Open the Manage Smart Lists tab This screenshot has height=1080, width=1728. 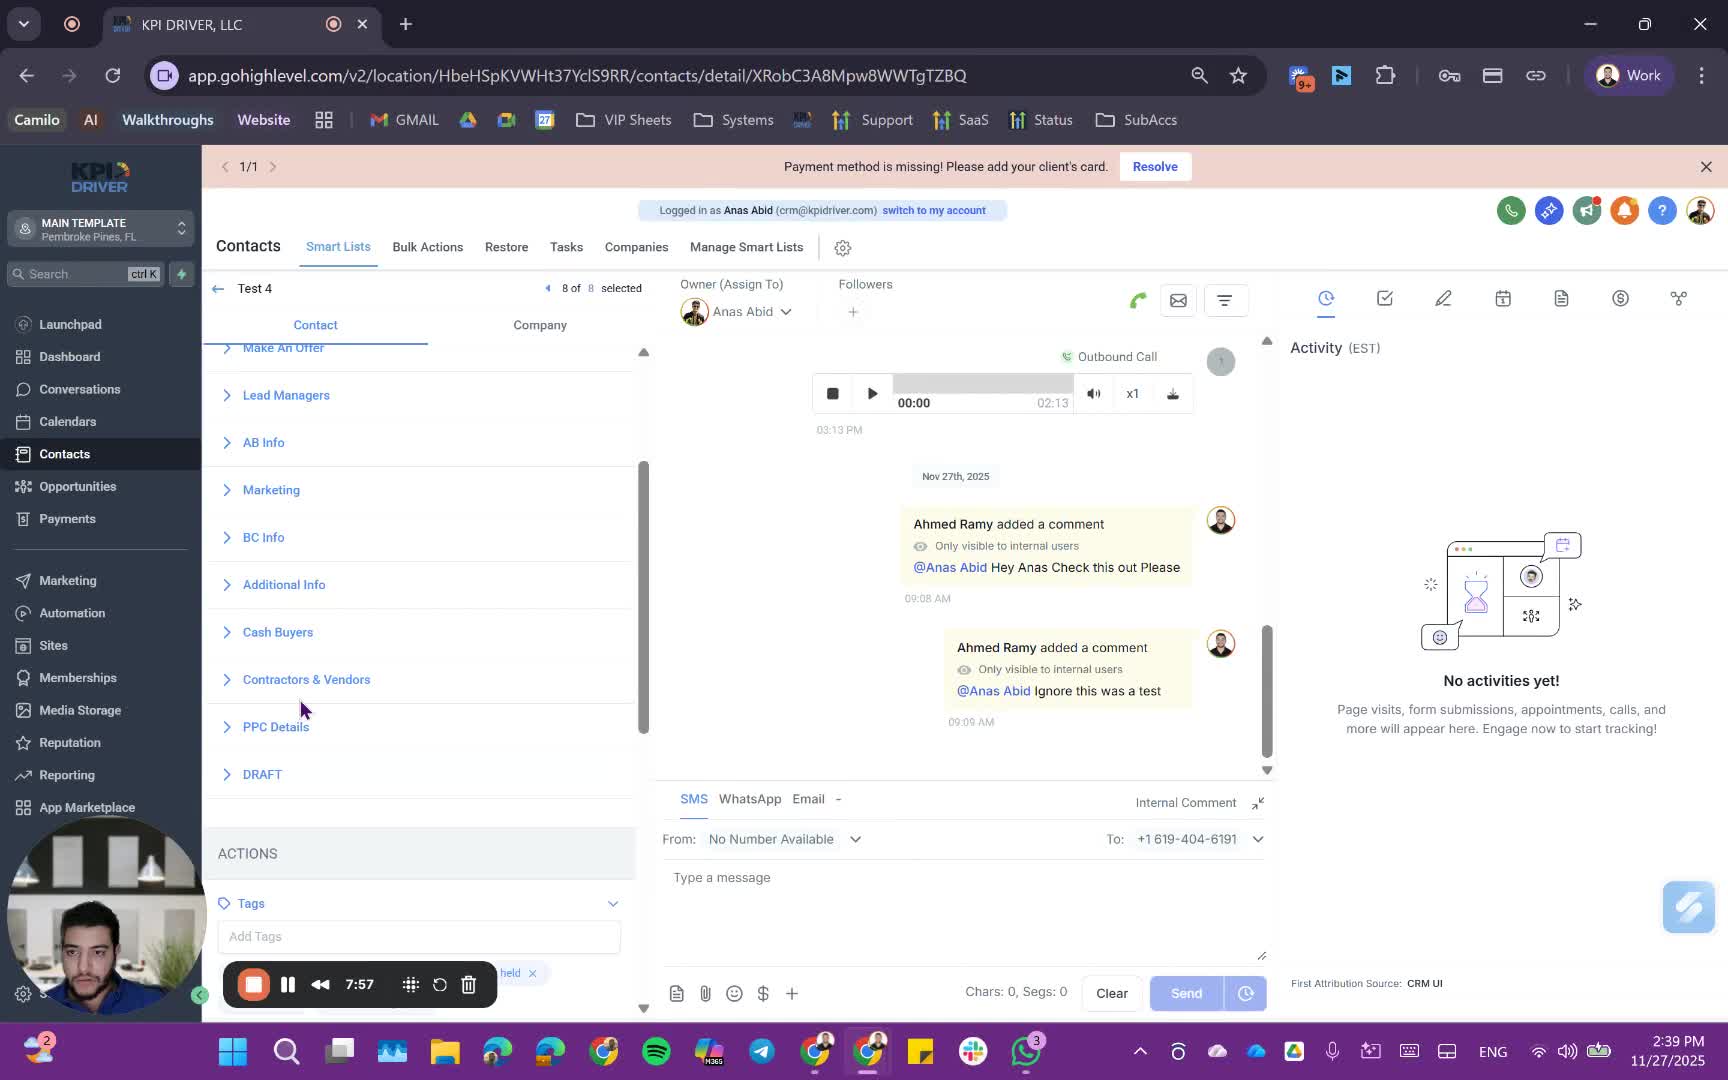(x=746, y=247)
